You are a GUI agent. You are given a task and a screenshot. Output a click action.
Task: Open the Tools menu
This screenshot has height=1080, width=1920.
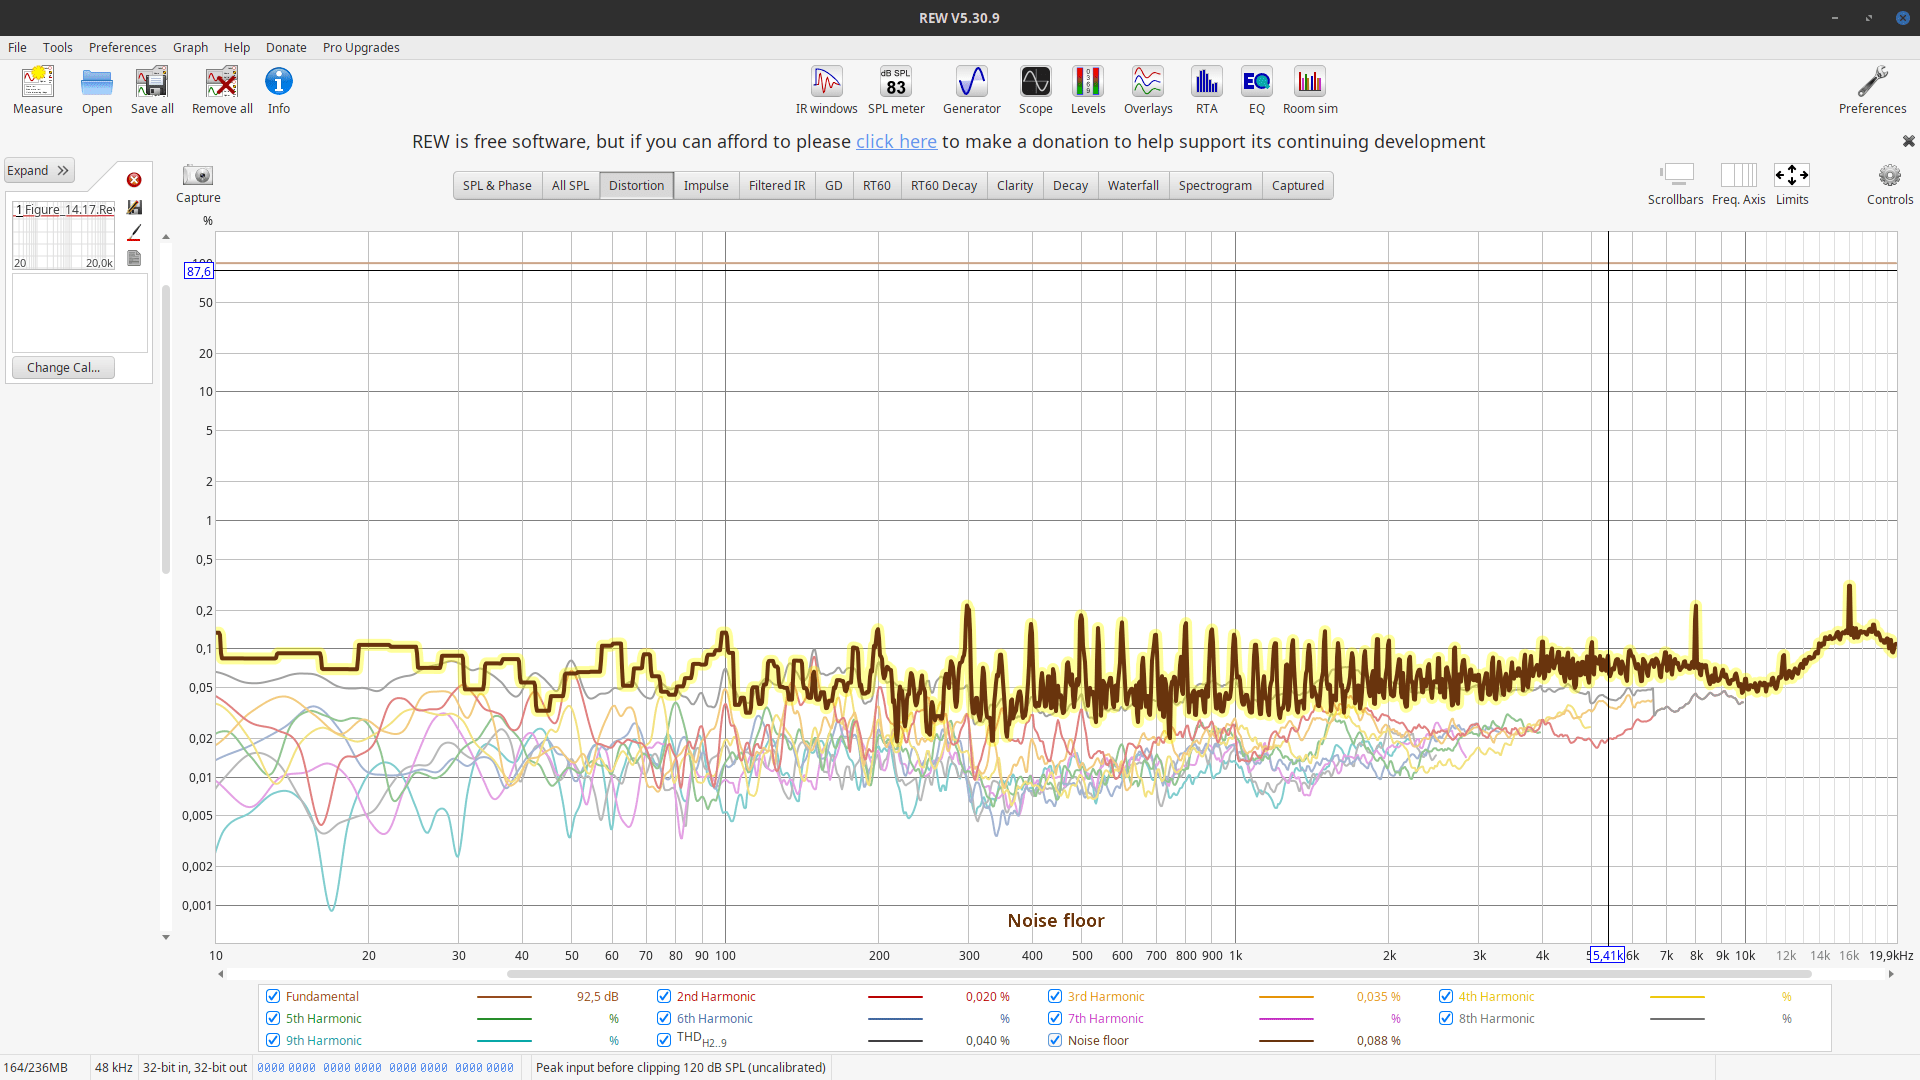coord(57,47)
